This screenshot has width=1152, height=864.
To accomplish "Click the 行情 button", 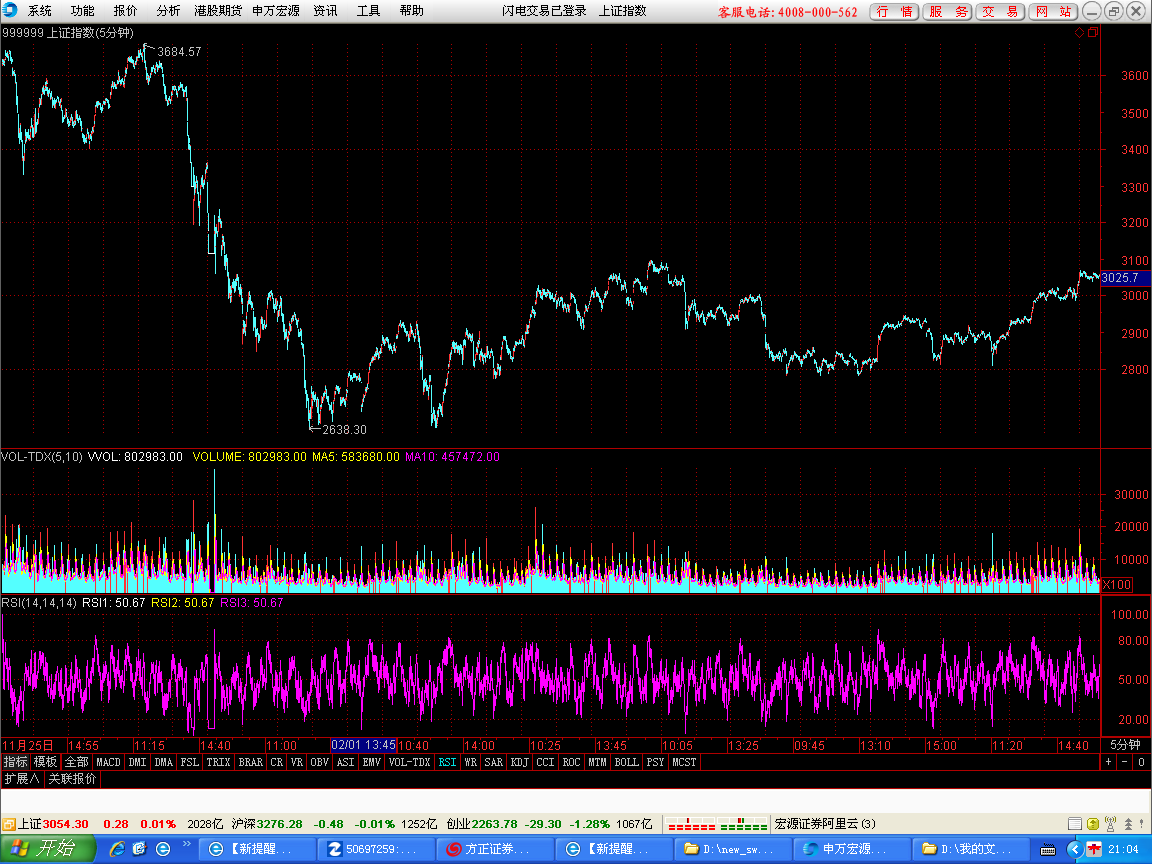I will (894, 11).
